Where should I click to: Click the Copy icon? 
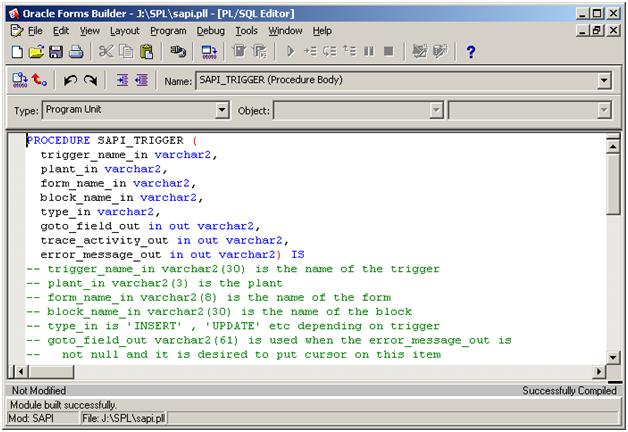pos(127,52)
